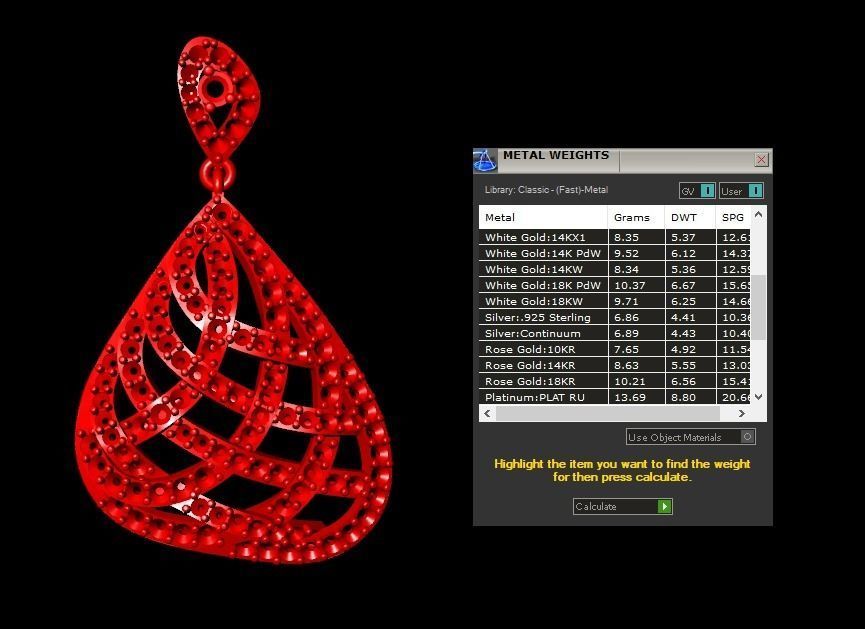Sort by the Grams column header
Image resolution: width=865 pixels, height=629 pixels.
pyautogui.click(x=636, y=217)
